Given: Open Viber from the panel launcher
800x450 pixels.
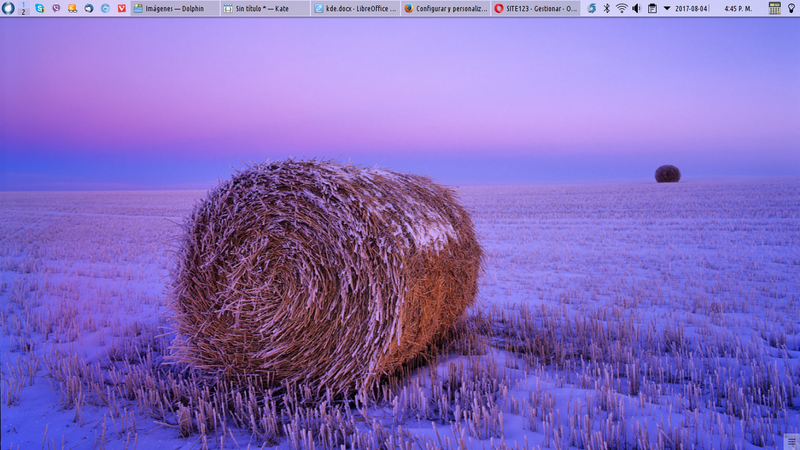Looking at the screenshot, I should tap(56, 8).
